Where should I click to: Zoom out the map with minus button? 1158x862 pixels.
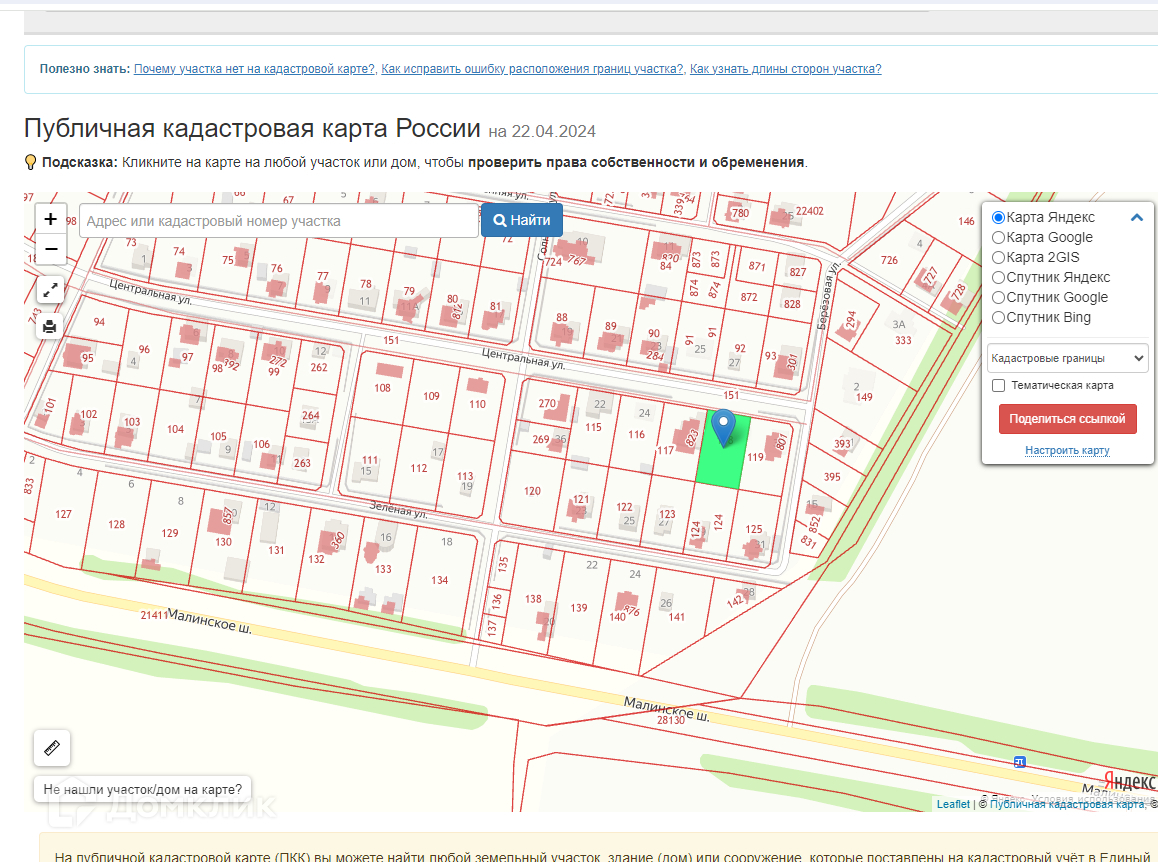point(51,249)
